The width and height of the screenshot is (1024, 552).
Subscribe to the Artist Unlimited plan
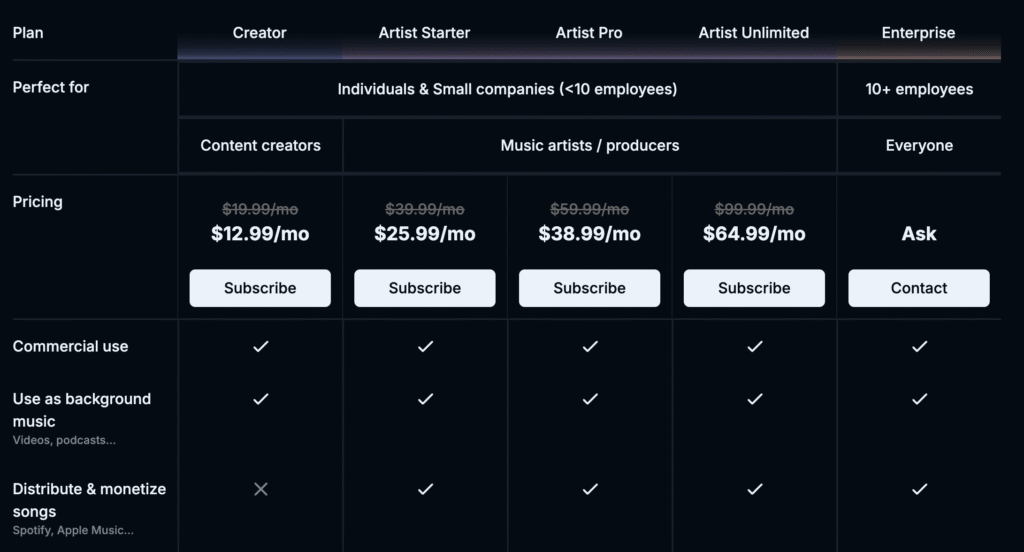tap(754, 288)
